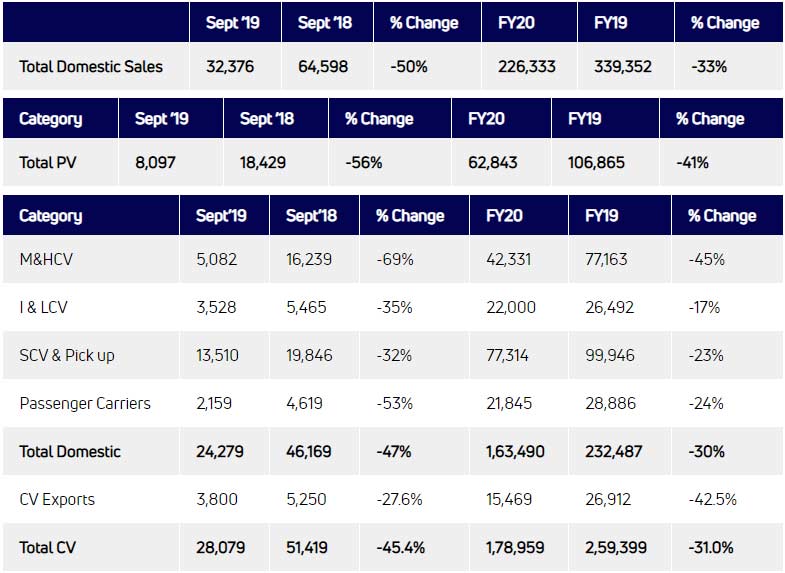The height and width of the screenshot is (573, 785).
Task: Select the -56% Total PV change cell
Action: (x=364, y=162)
